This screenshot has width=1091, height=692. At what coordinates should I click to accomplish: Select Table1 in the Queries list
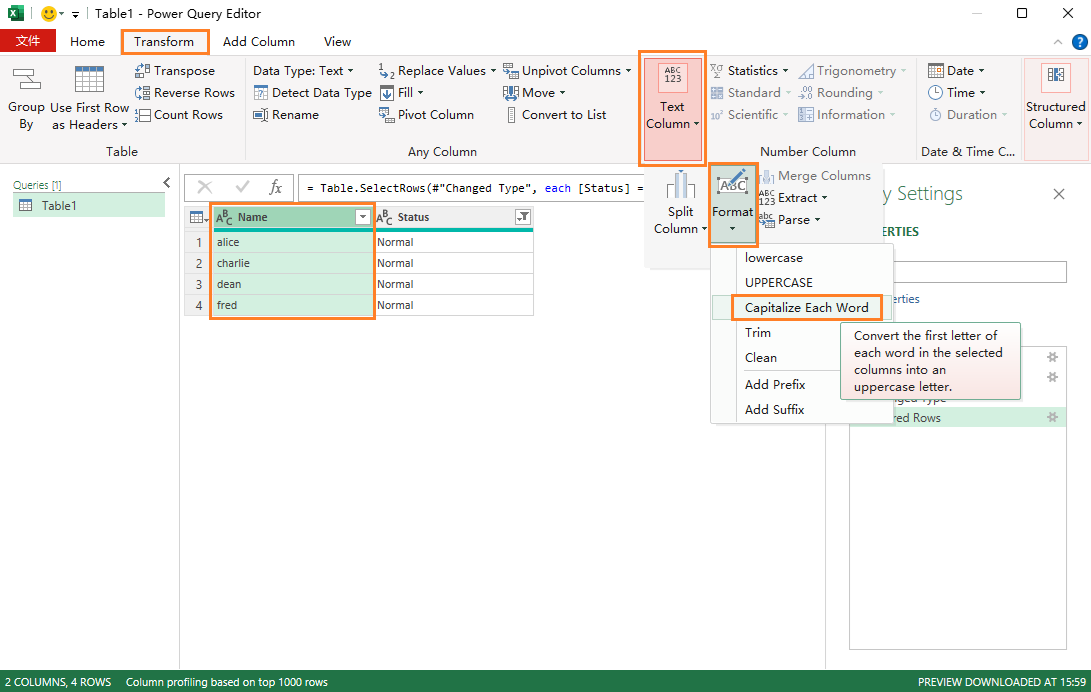tap(59, 206)
